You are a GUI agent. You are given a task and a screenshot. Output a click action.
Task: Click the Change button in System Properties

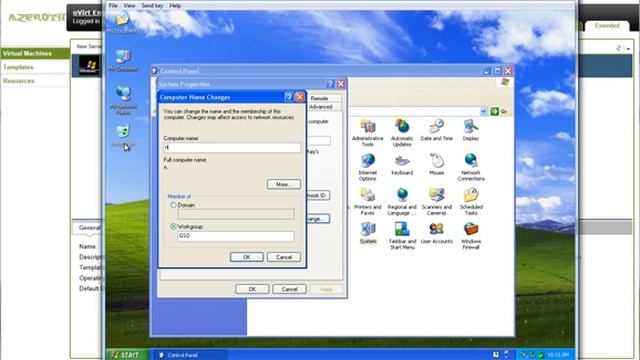[x=318, y=219]
